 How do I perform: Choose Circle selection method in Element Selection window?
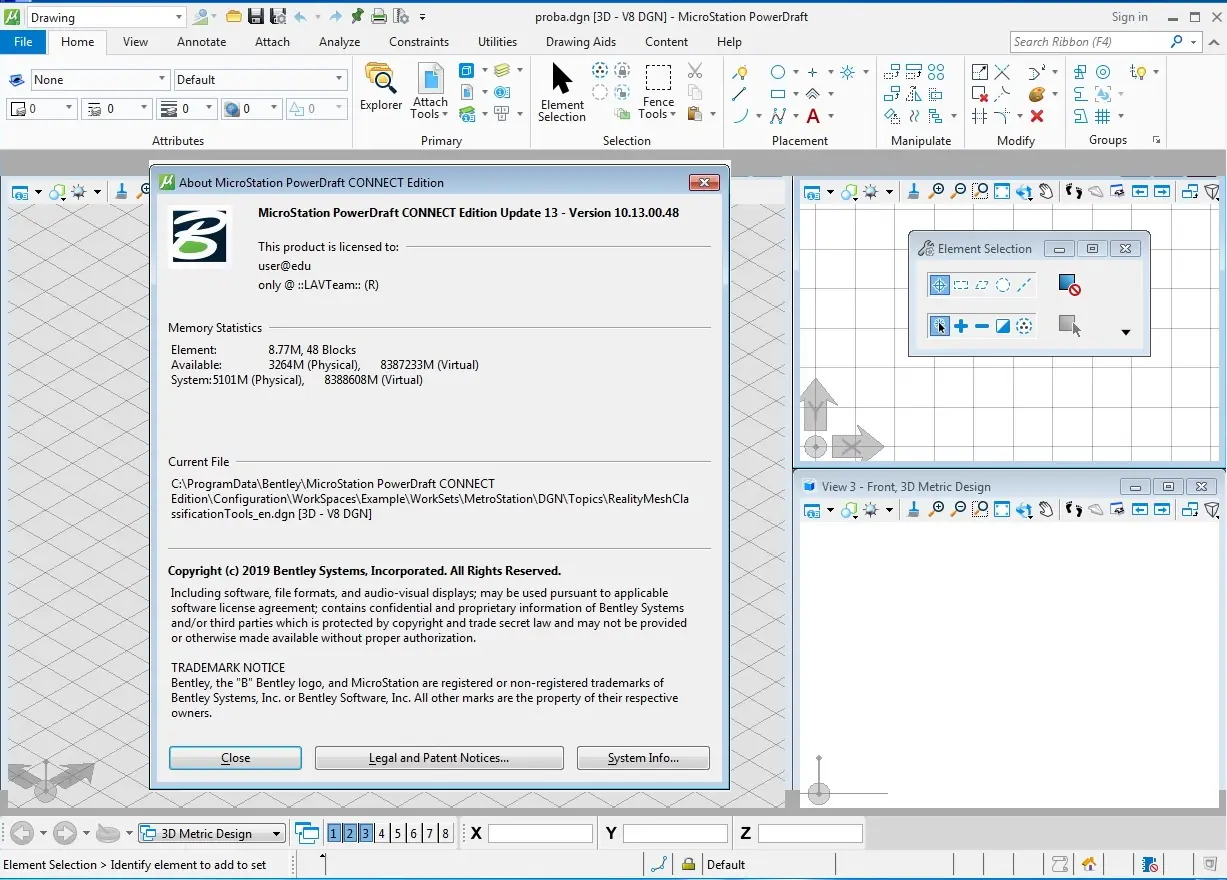pyautogui.click(x=1003, y=285)
